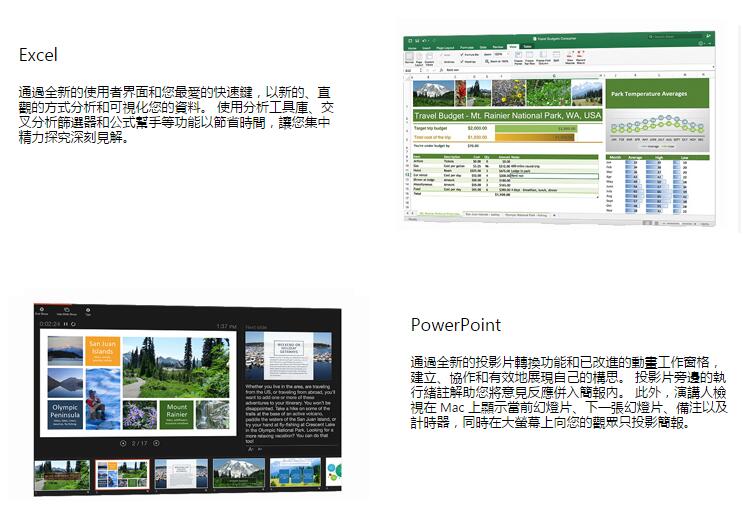Open the Tables tab in Excel ribbon

(527, 46)
